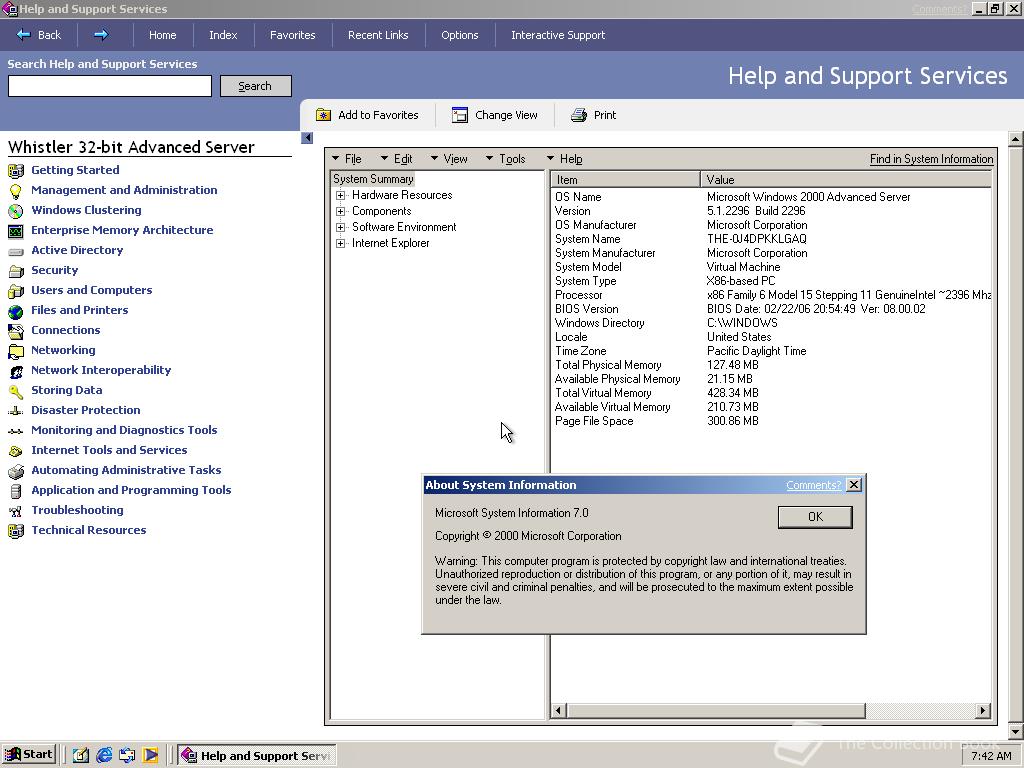Open the Troubleshooting topic link
The image size is (1024, 768).
(x=77, y=510)
